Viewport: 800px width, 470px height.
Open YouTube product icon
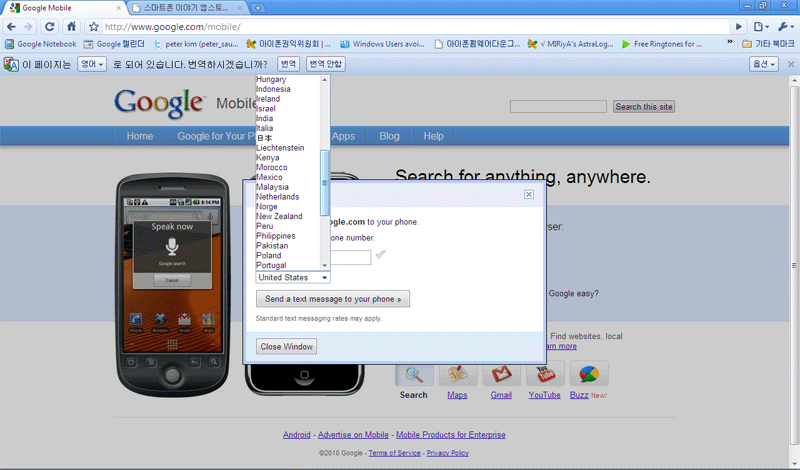point(545,375)
